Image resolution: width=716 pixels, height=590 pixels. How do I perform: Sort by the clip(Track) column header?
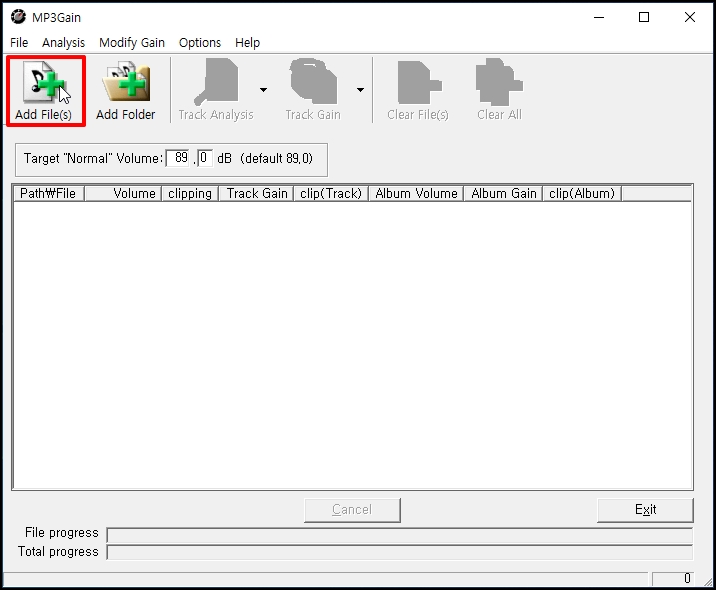pos(331,194)
